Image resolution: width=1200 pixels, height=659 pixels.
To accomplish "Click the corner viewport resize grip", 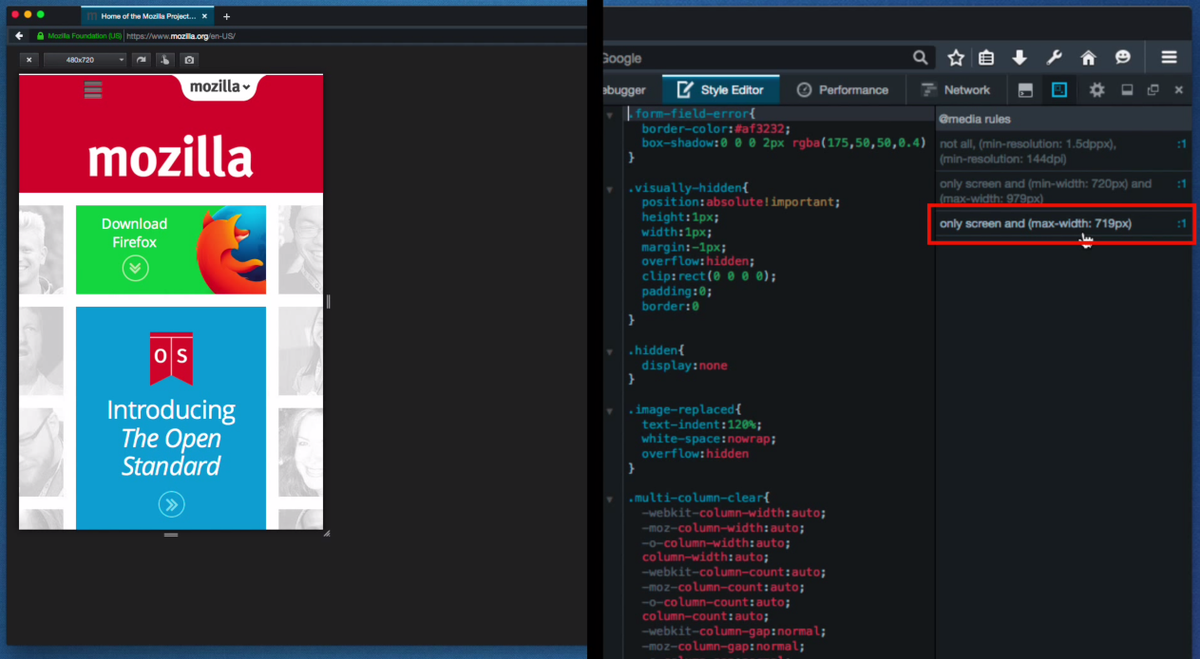I will (x=326, y=533).
